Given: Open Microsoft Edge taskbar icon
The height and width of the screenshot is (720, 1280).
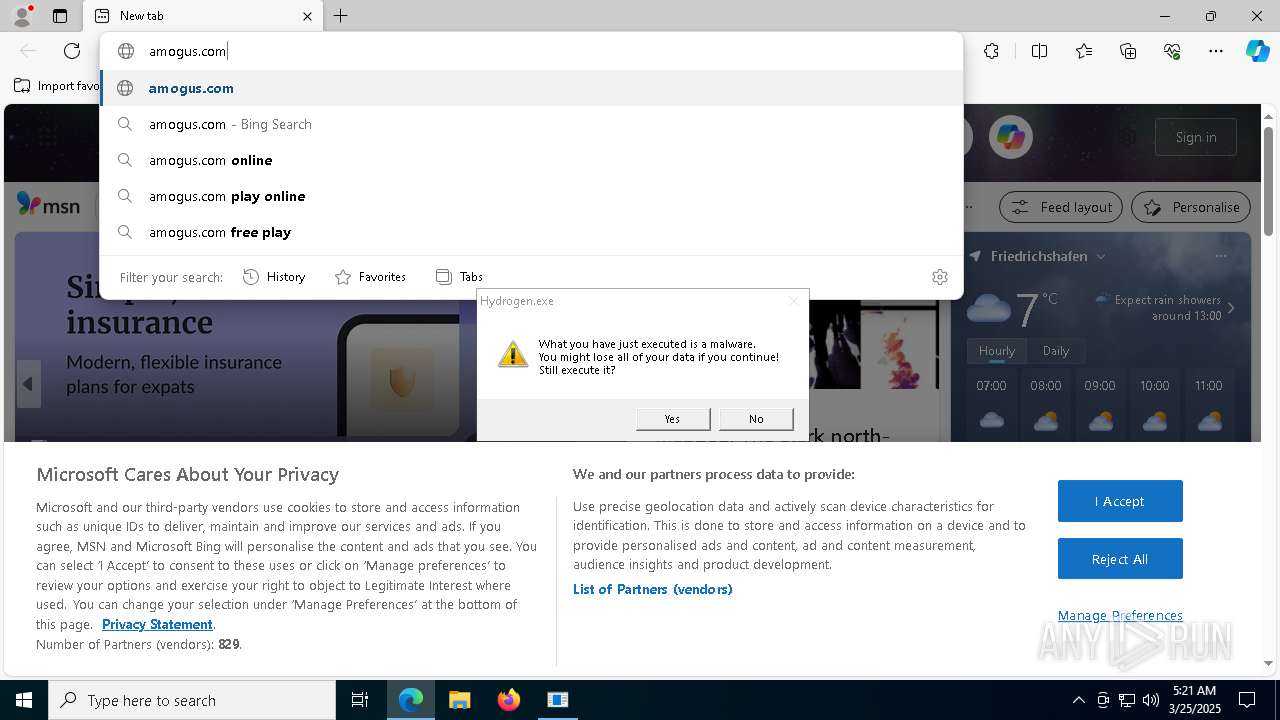Looking at the screenshot, I should (411, 700).
